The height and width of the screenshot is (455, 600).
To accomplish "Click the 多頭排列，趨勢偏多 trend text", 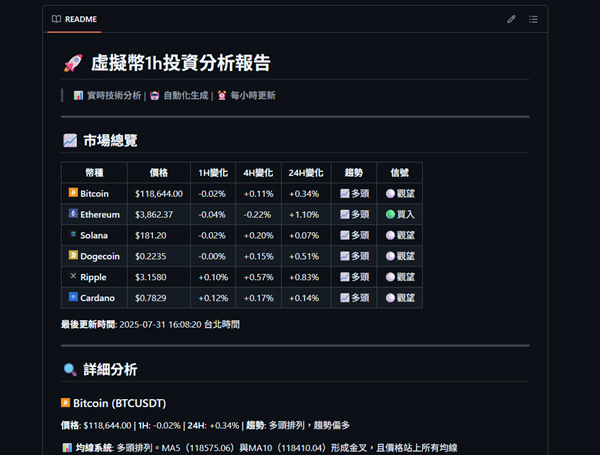I will 309,425.
